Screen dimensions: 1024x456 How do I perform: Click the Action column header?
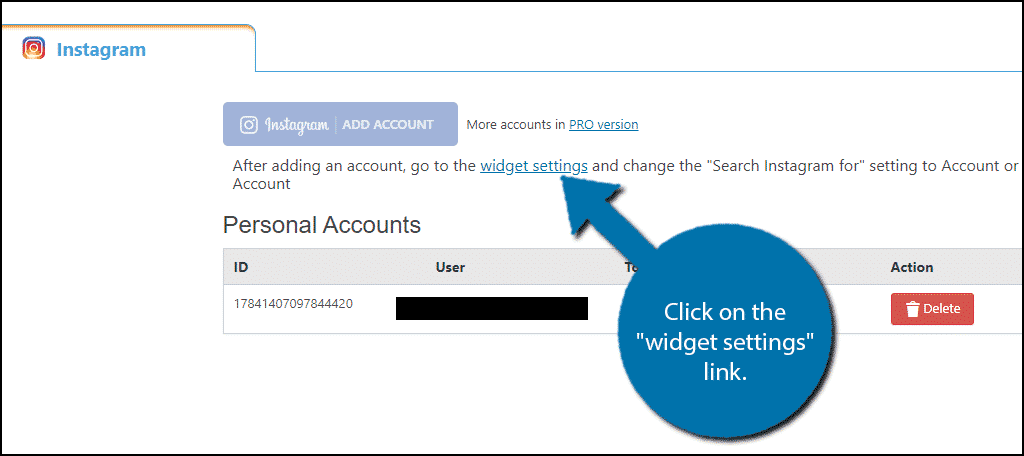pyautogui.click(x=912, y=267)
